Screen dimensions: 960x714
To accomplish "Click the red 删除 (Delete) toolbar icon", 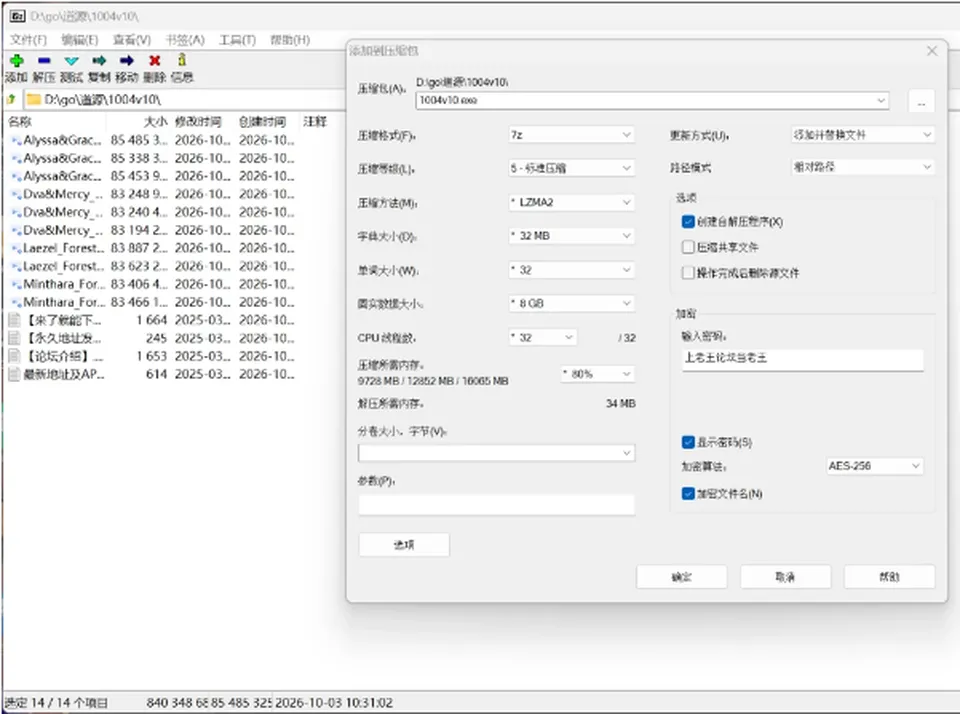I will click(x=155, y=61).
